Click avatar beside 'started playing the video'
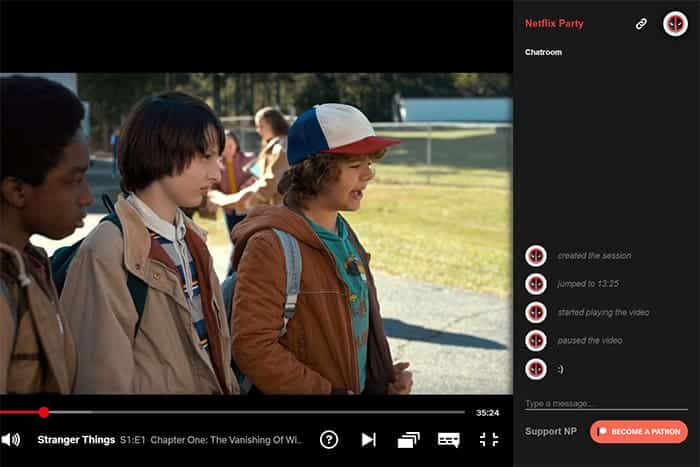This screenshot has height=467, width=700. pos(536,313)
